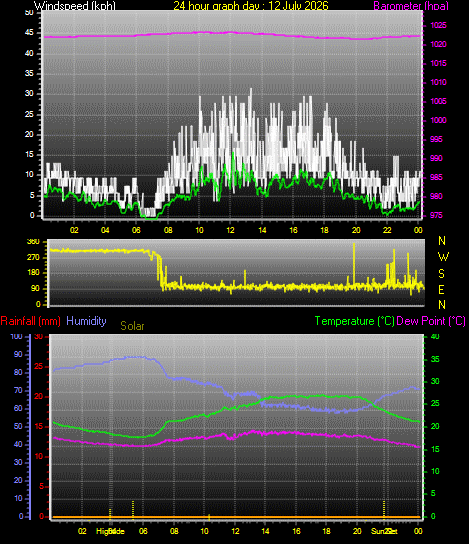Click the 30 value on the green temperature axis

point(435,381)
